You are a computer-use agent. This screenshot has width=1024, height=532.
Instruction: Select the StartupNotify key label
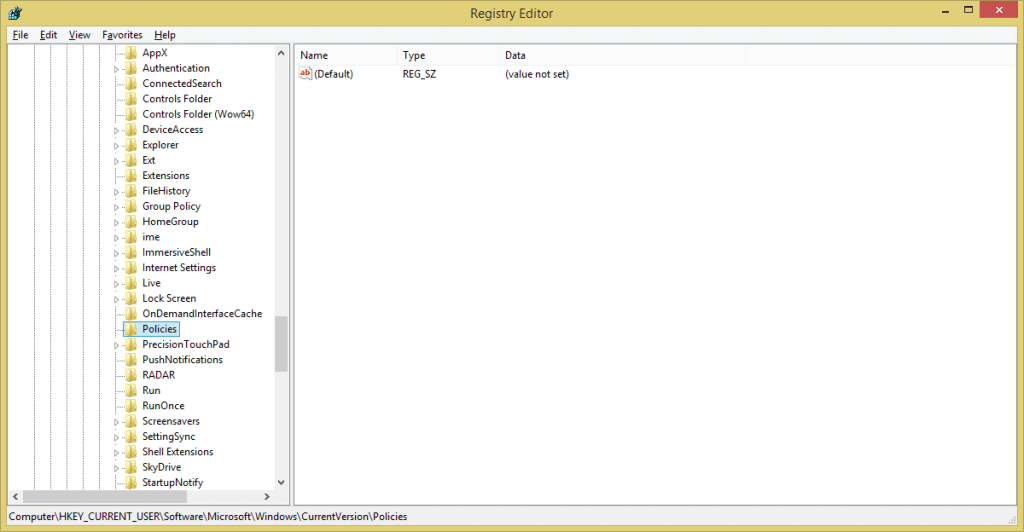(172, 482)
